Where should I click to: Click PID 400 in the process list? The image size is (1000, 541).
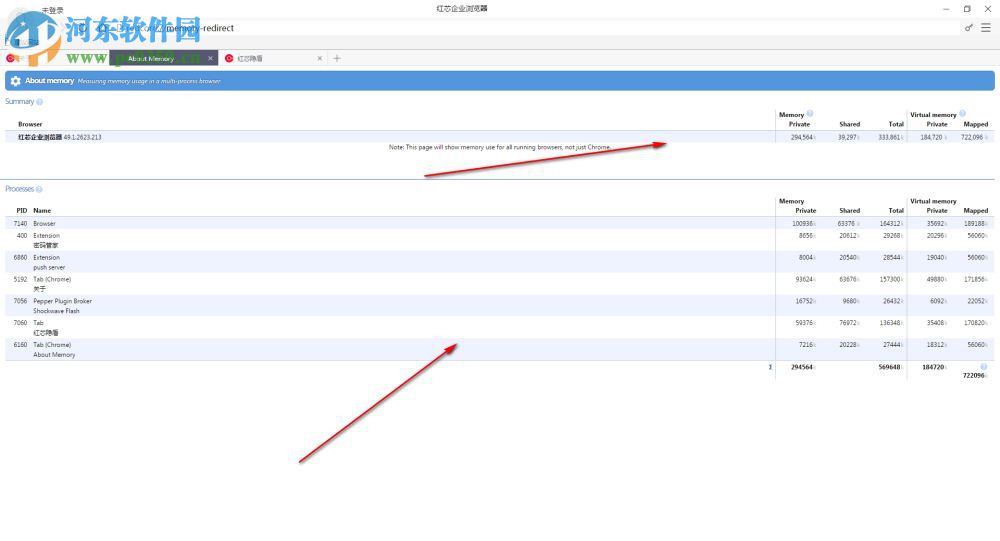[x=22, y=235]
